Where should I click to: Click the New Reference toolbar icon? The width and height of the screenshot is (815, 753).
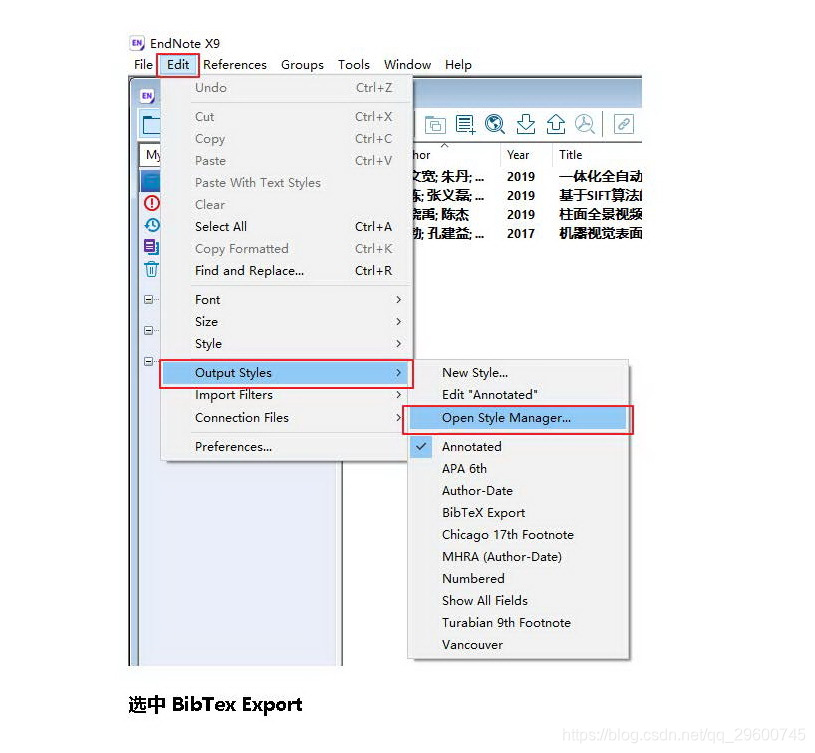tap(465, 125)
